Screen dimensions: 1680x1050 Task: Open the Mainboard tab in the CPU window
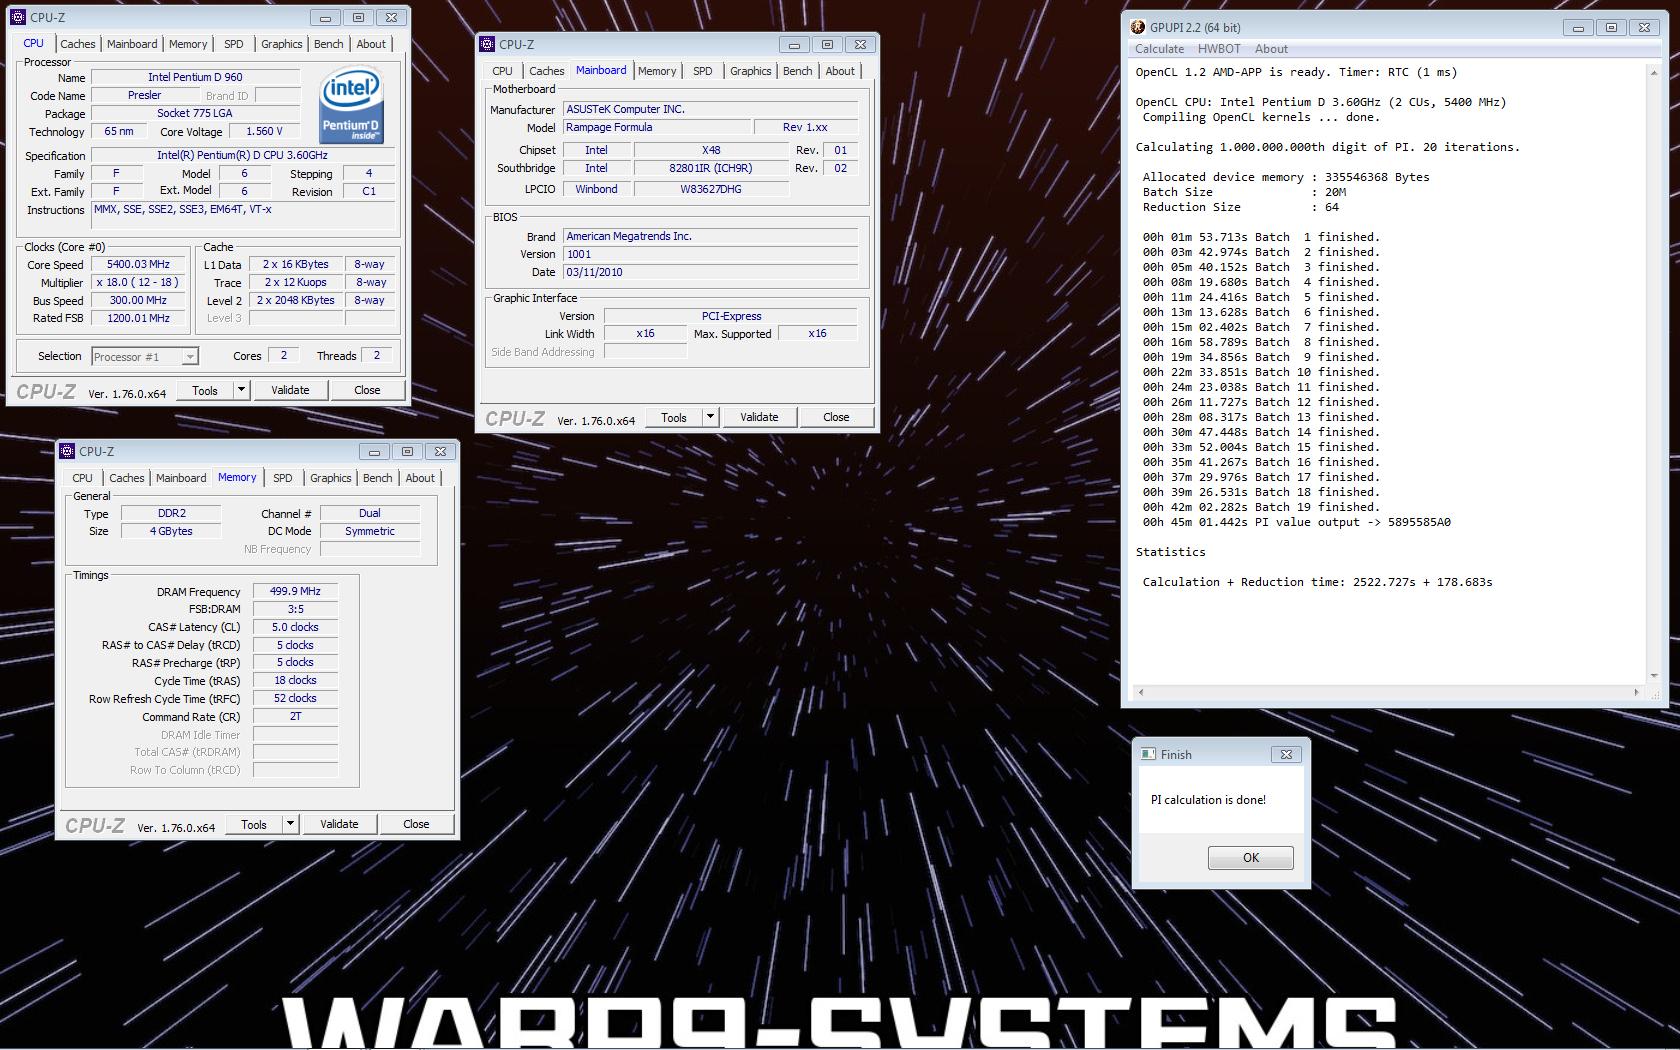(132, 44)
